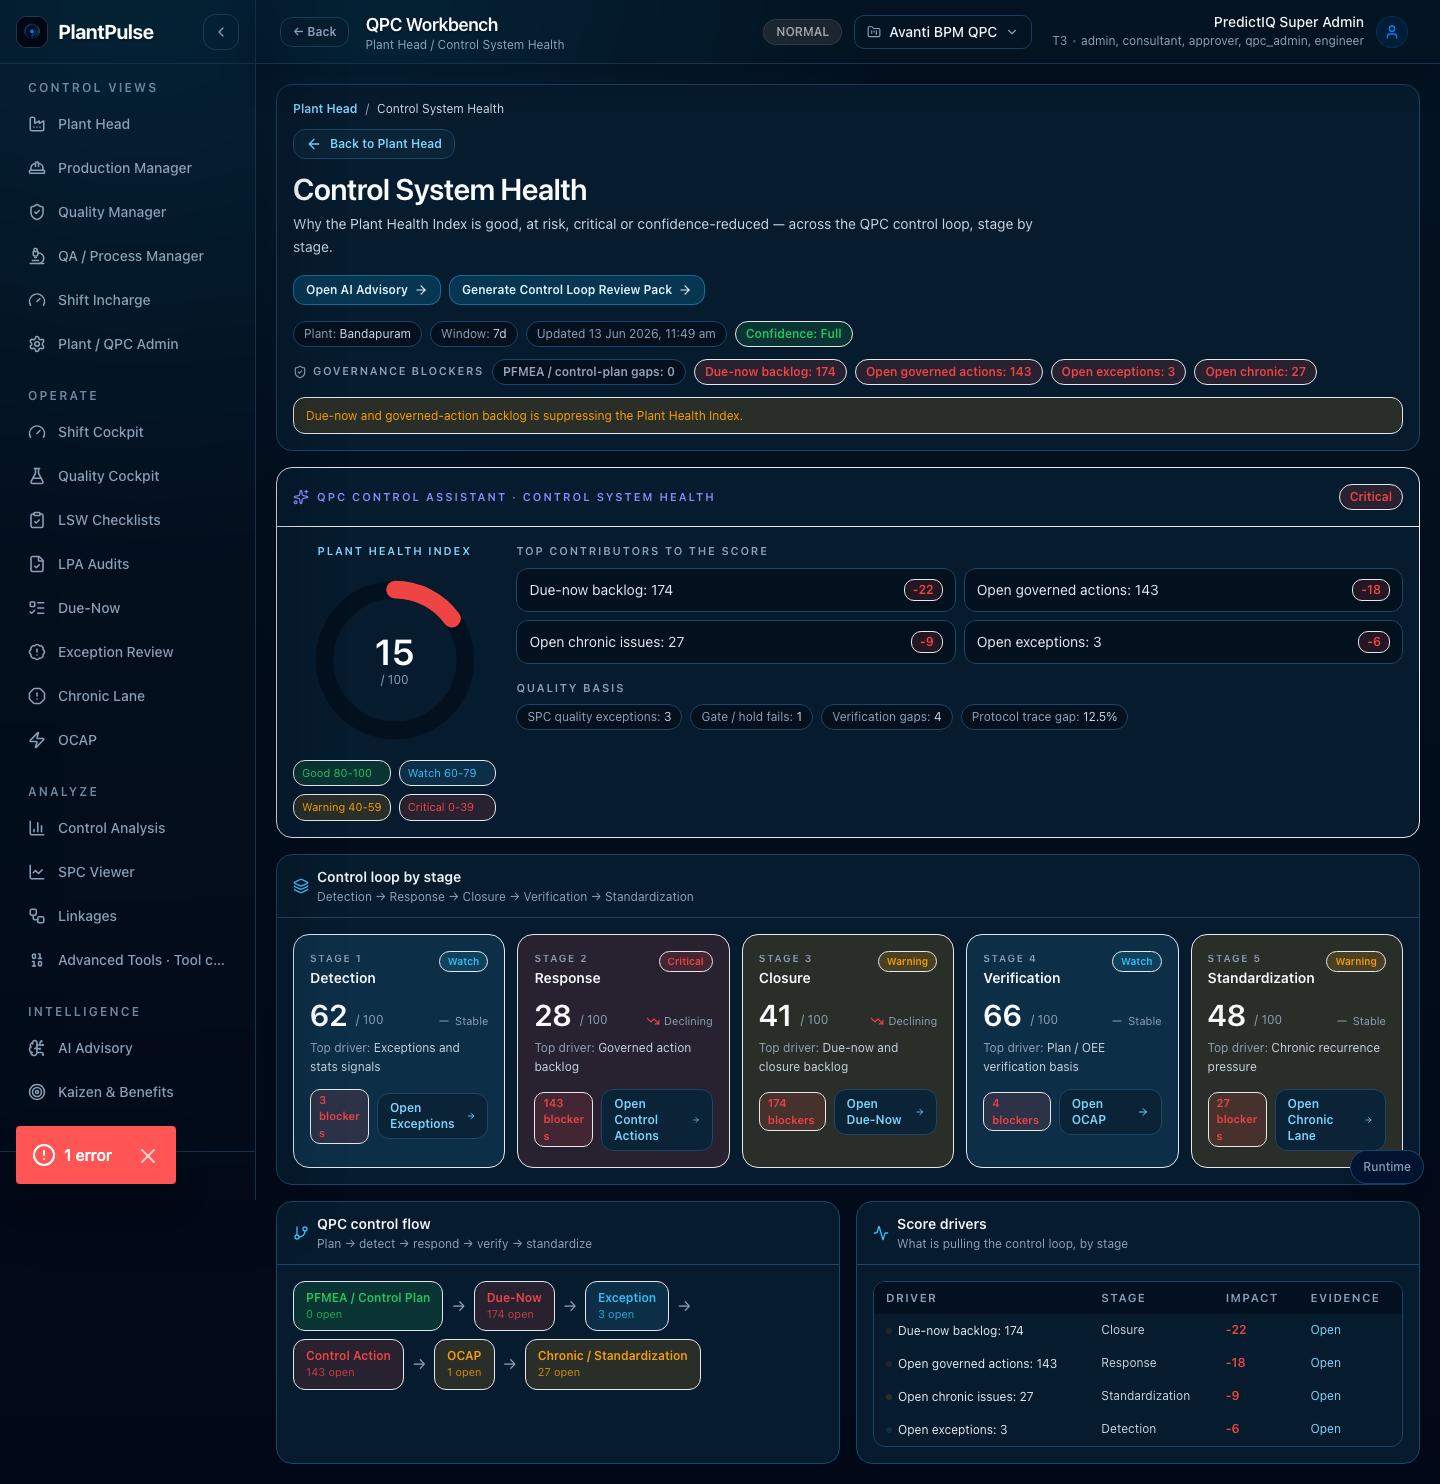Open Due-Now list icon in sidebar

coord(37,608)
